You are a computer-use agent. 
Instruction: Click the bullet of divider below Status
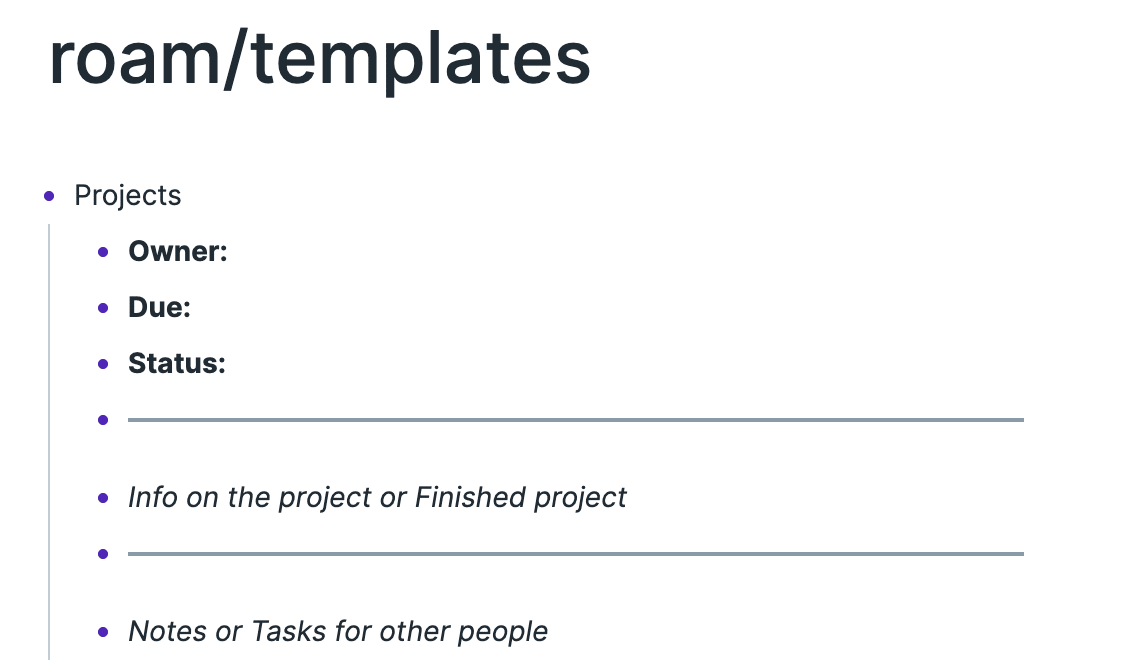point(103,420)
